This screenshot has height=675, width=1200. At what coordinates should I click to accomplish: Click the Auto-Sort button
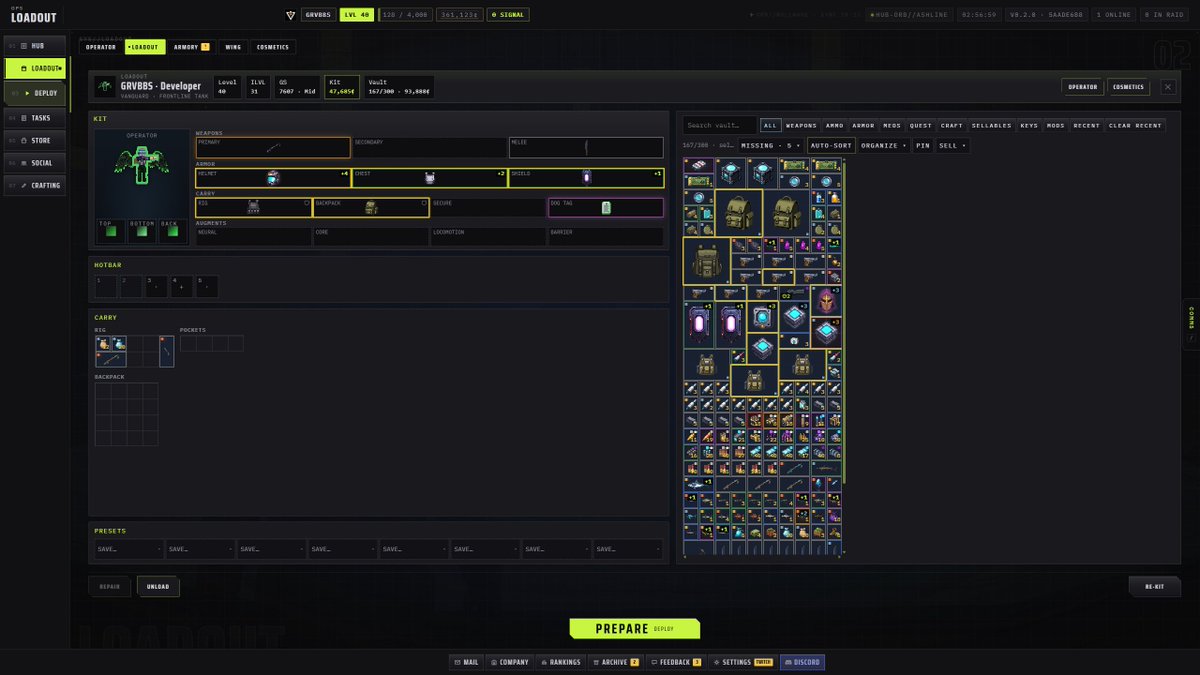(831, 145)
